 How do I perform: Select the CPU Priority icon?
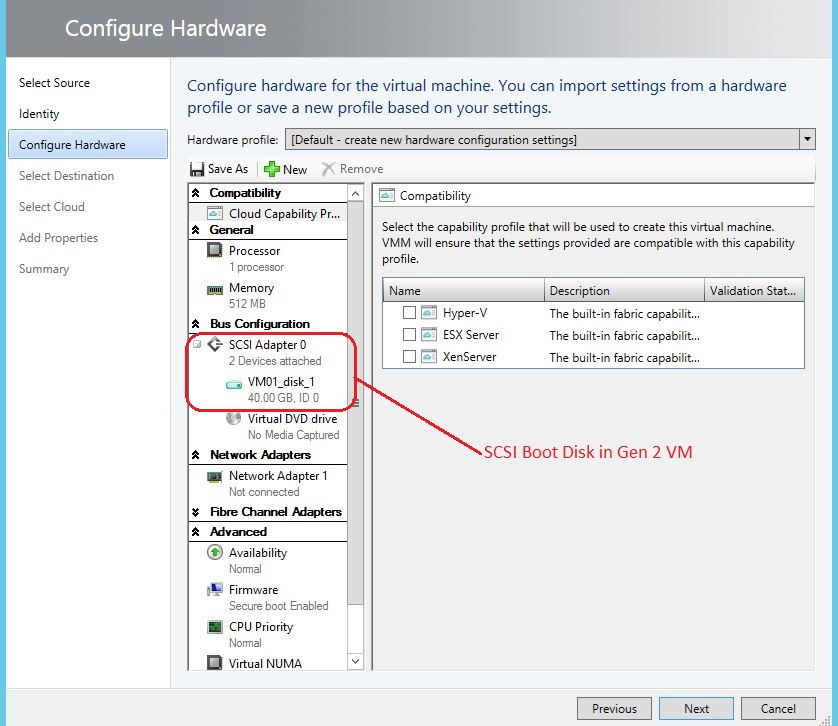[x=215, y=626]
